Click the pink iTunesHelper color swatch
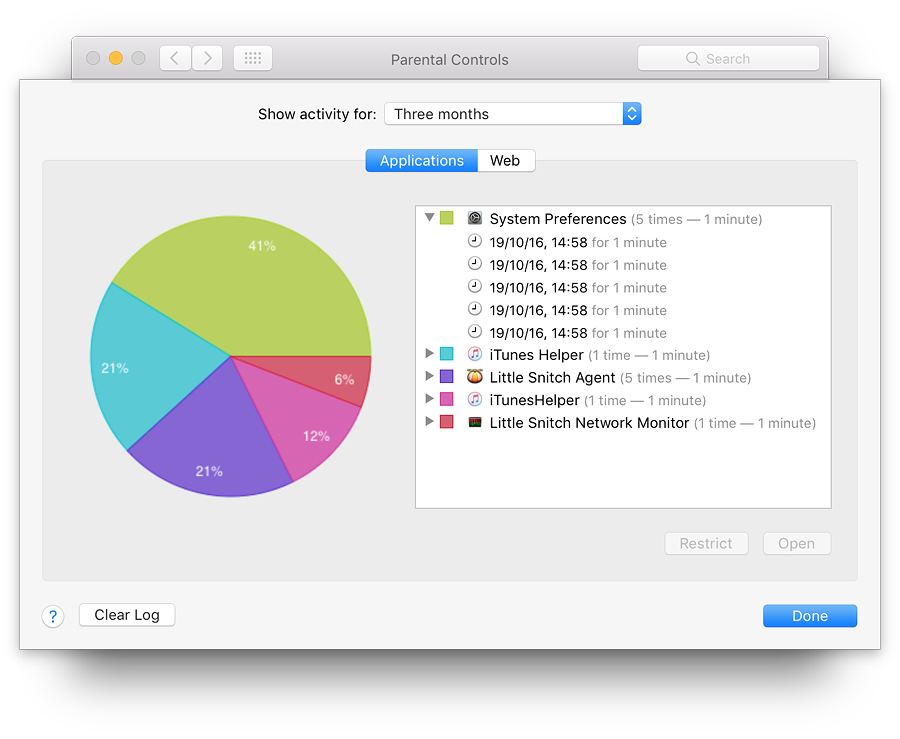The image size is (900, 739). 447,399
